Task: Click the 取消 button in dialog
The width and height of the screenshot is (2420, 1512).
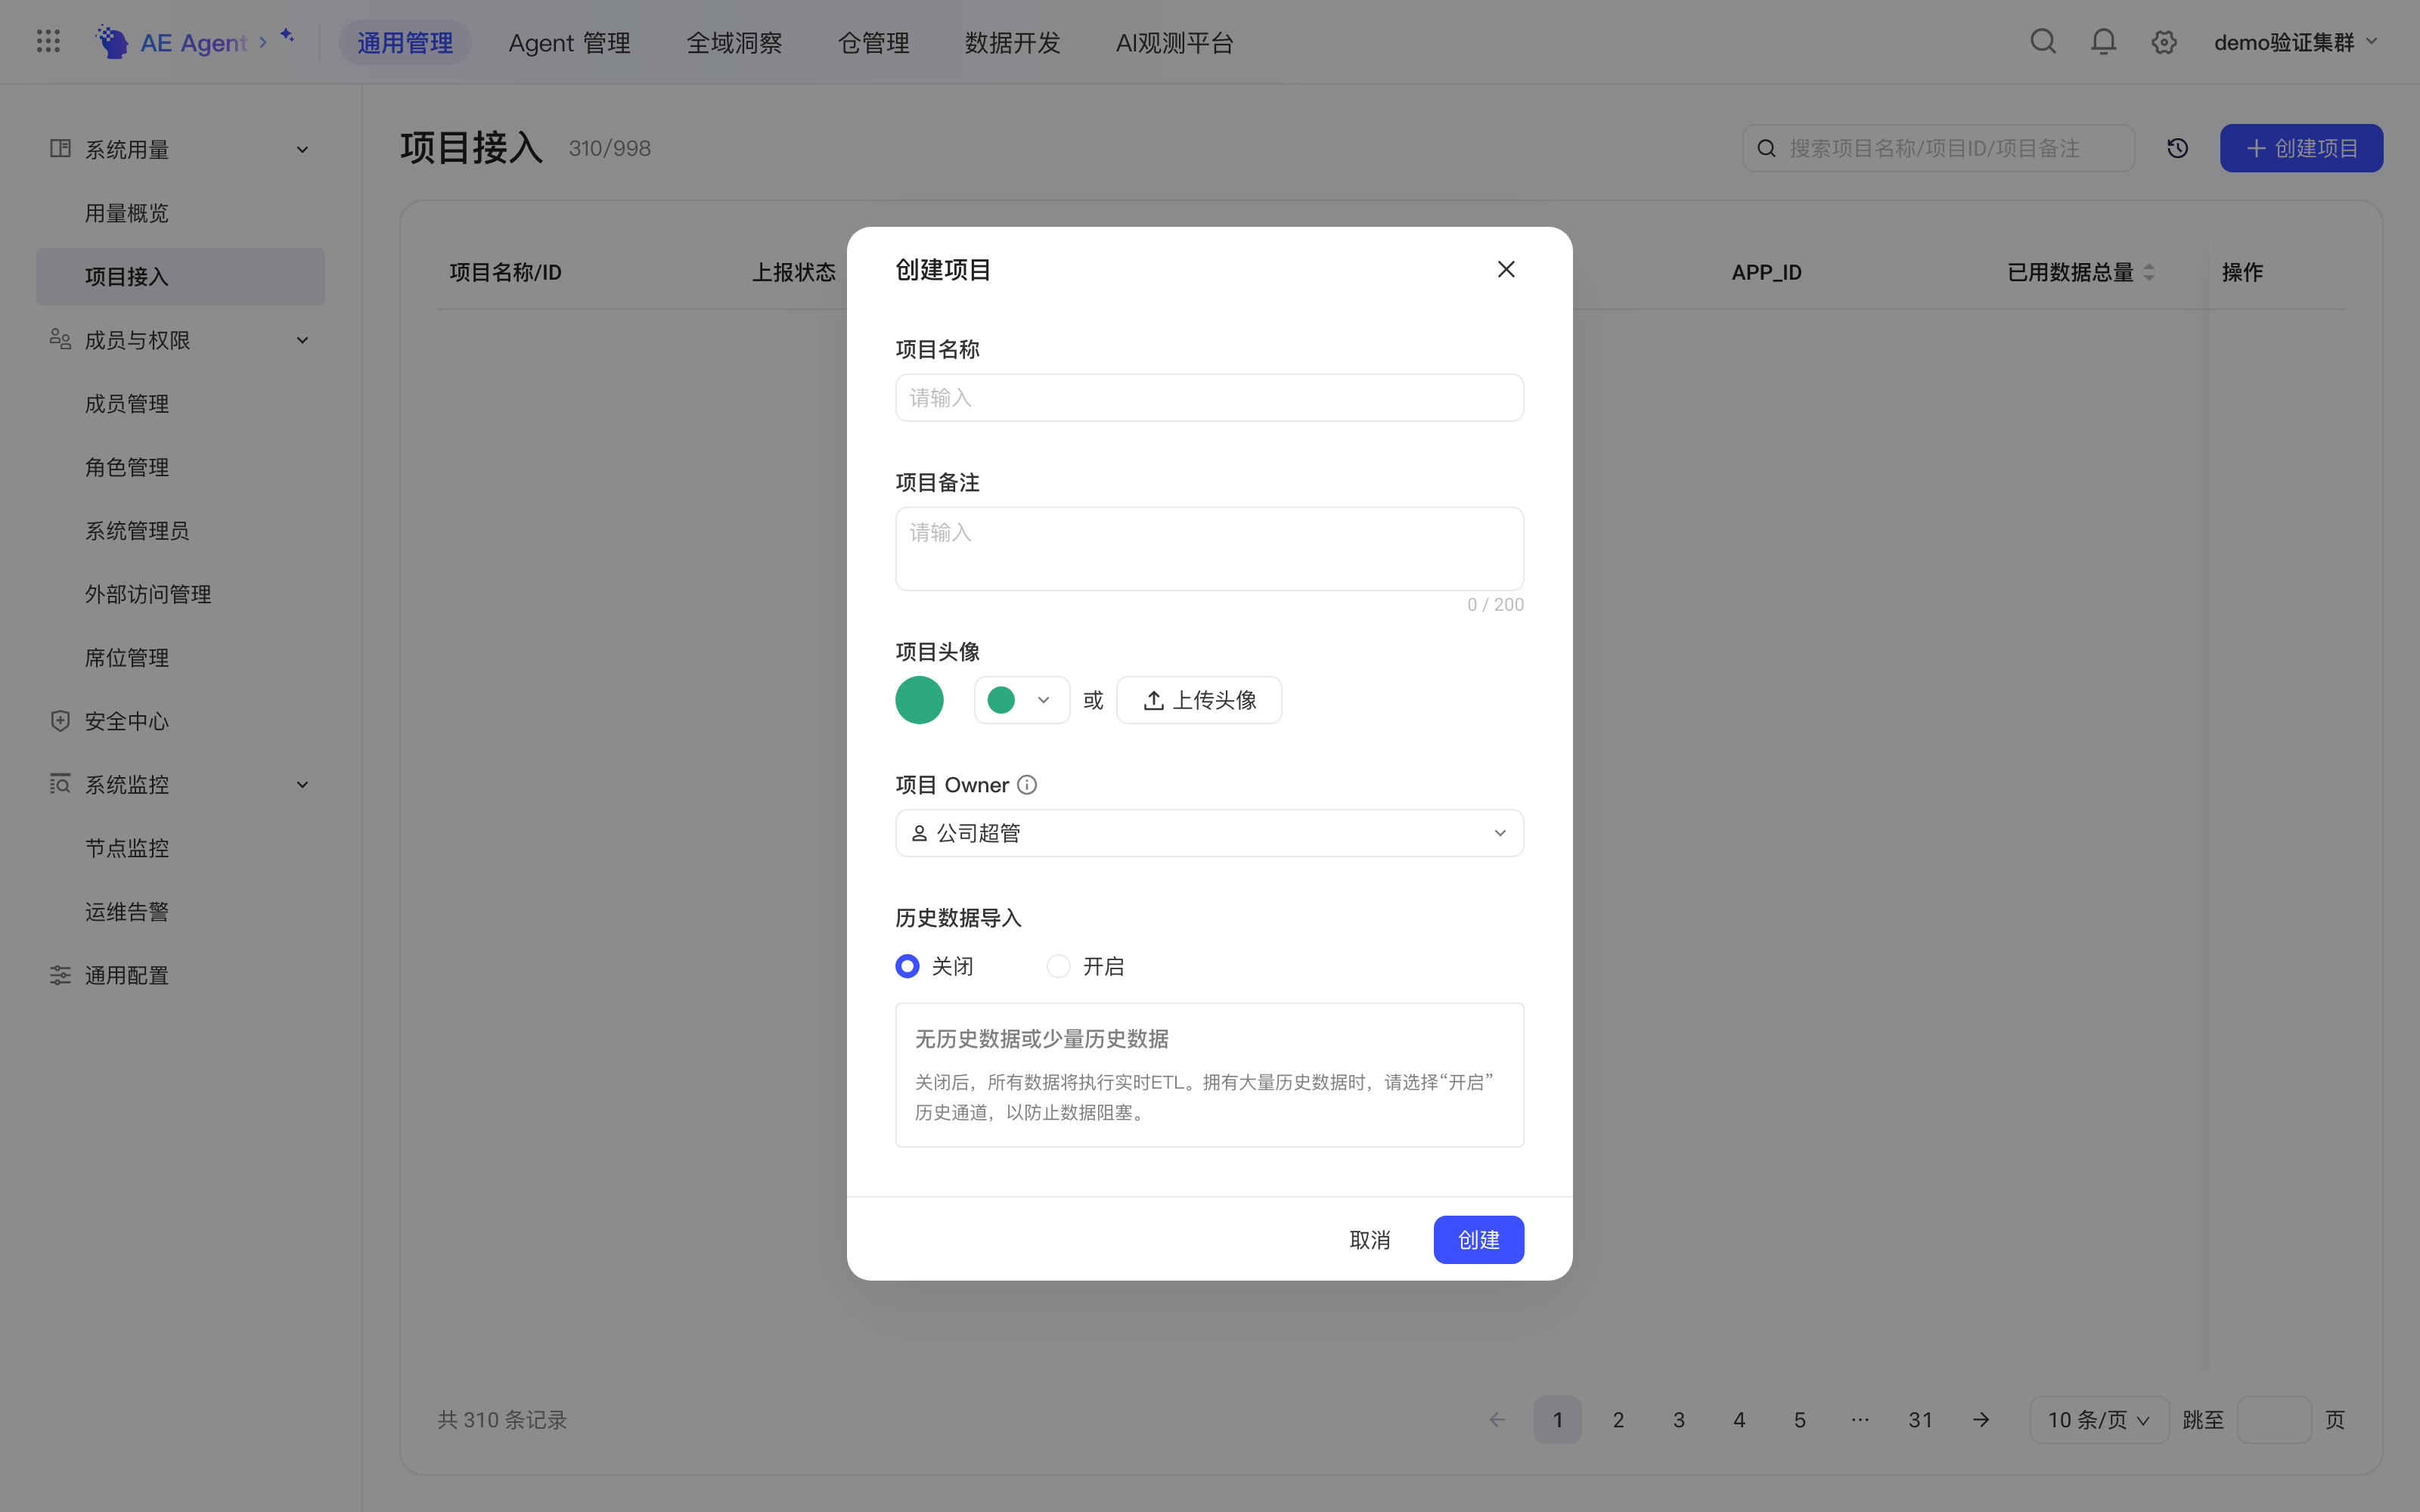Action: coord(1369,1240)
